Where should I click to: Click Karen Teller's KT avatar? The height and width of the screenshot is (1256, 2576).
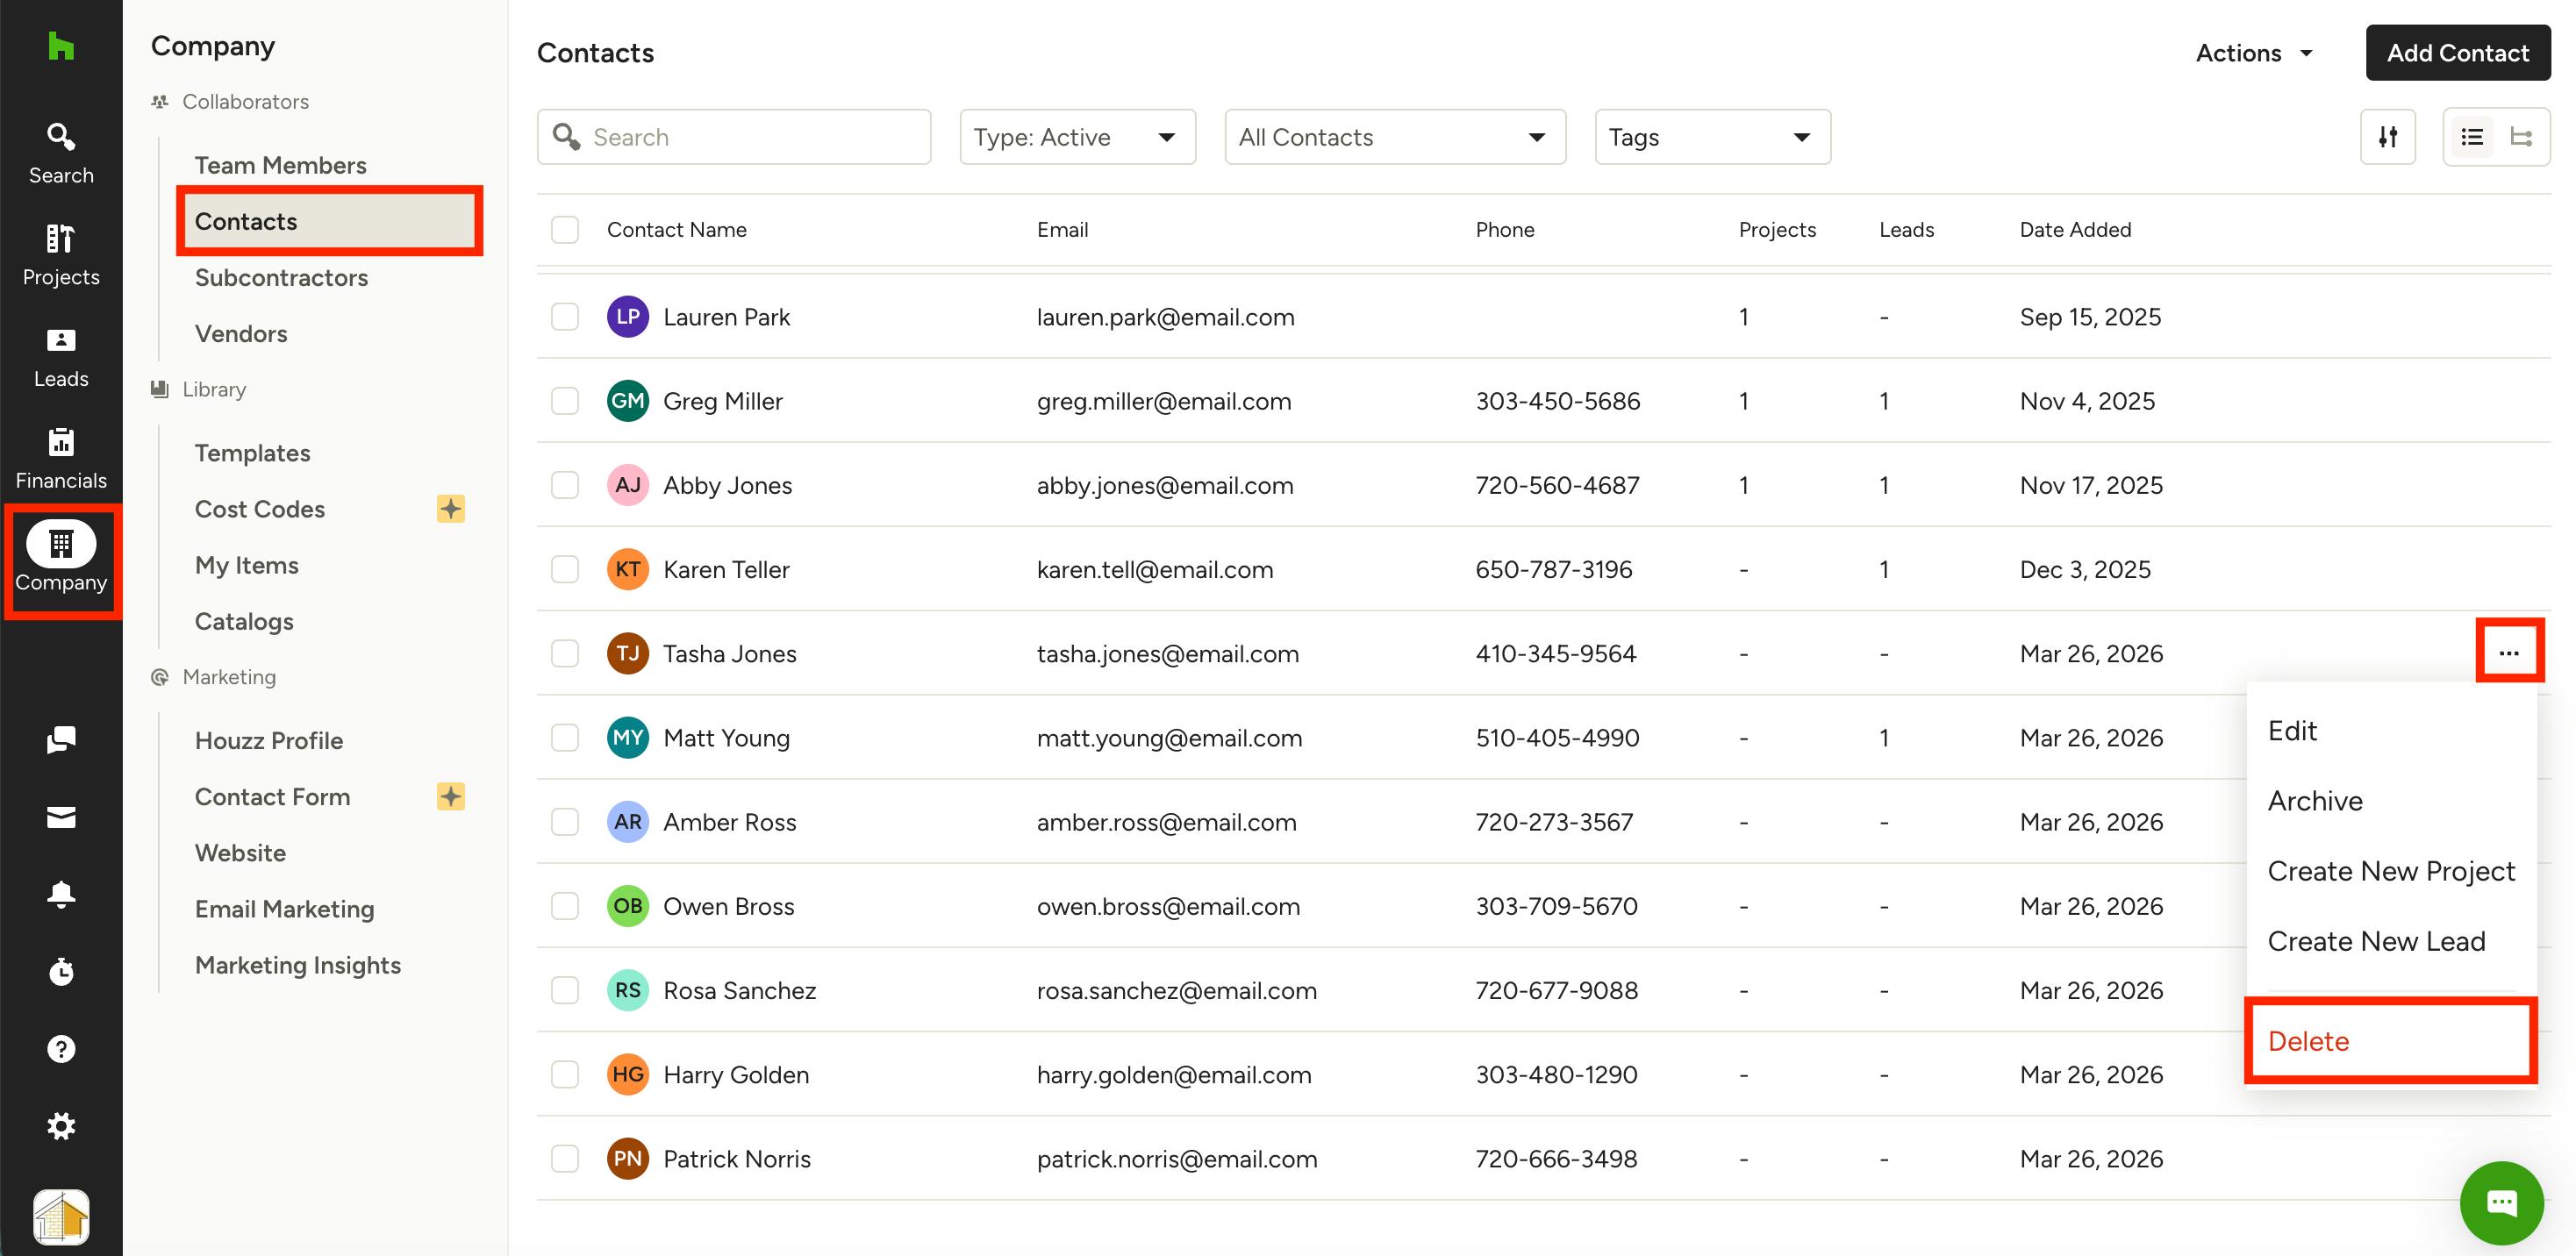coord(628,569)
